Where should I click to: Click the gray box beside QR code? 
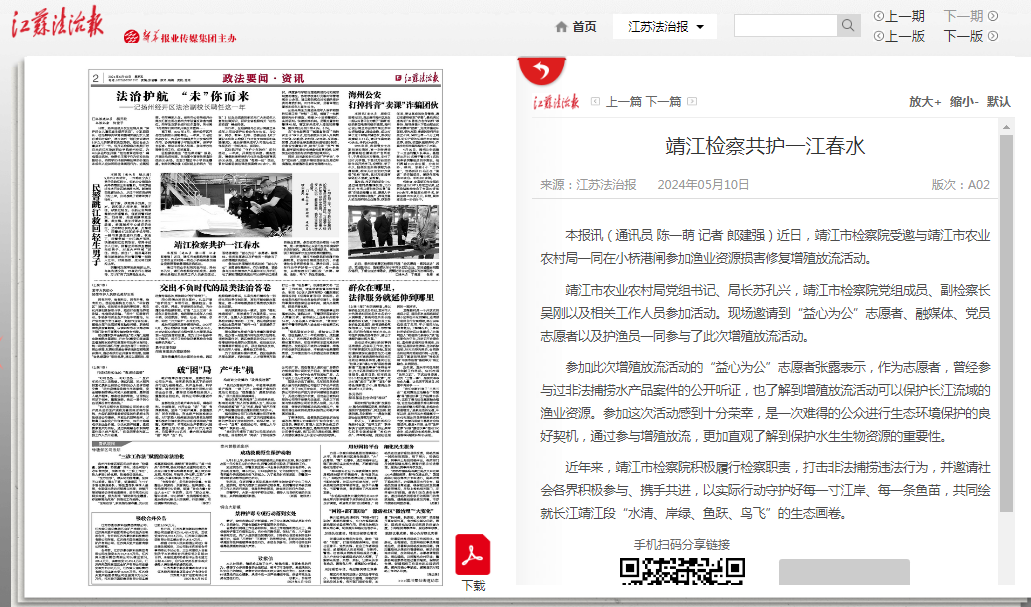click(844, 571)
